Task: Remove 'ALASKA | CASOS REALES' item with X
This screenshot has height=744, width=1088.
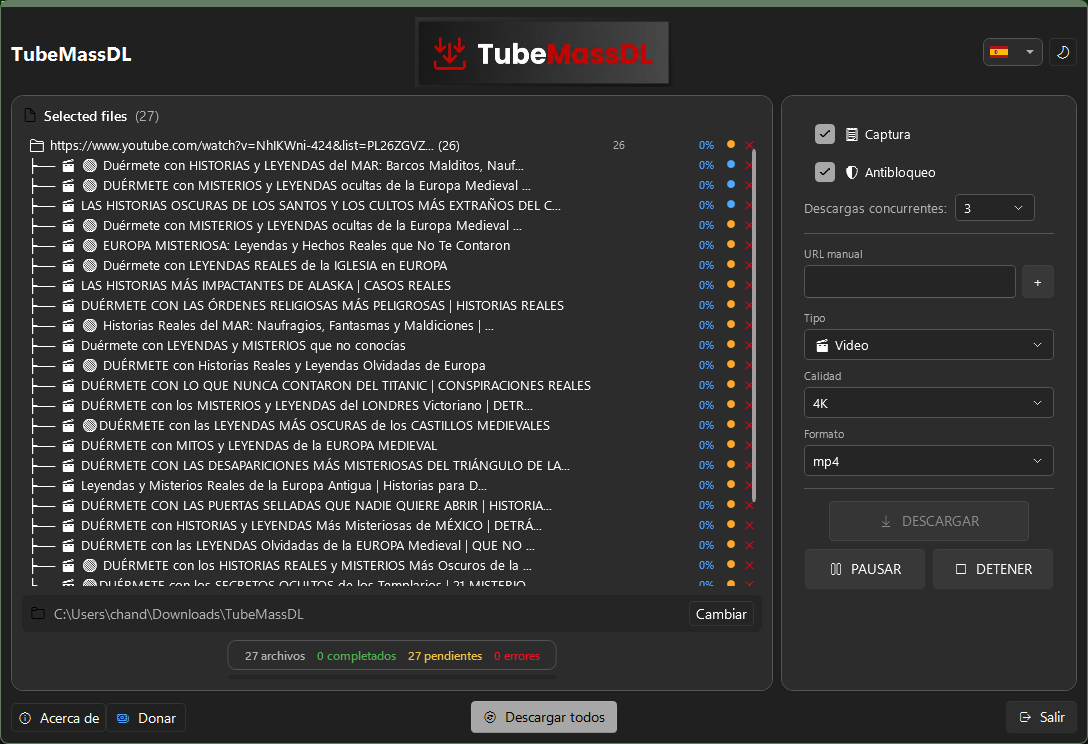Action: point(749,285)
